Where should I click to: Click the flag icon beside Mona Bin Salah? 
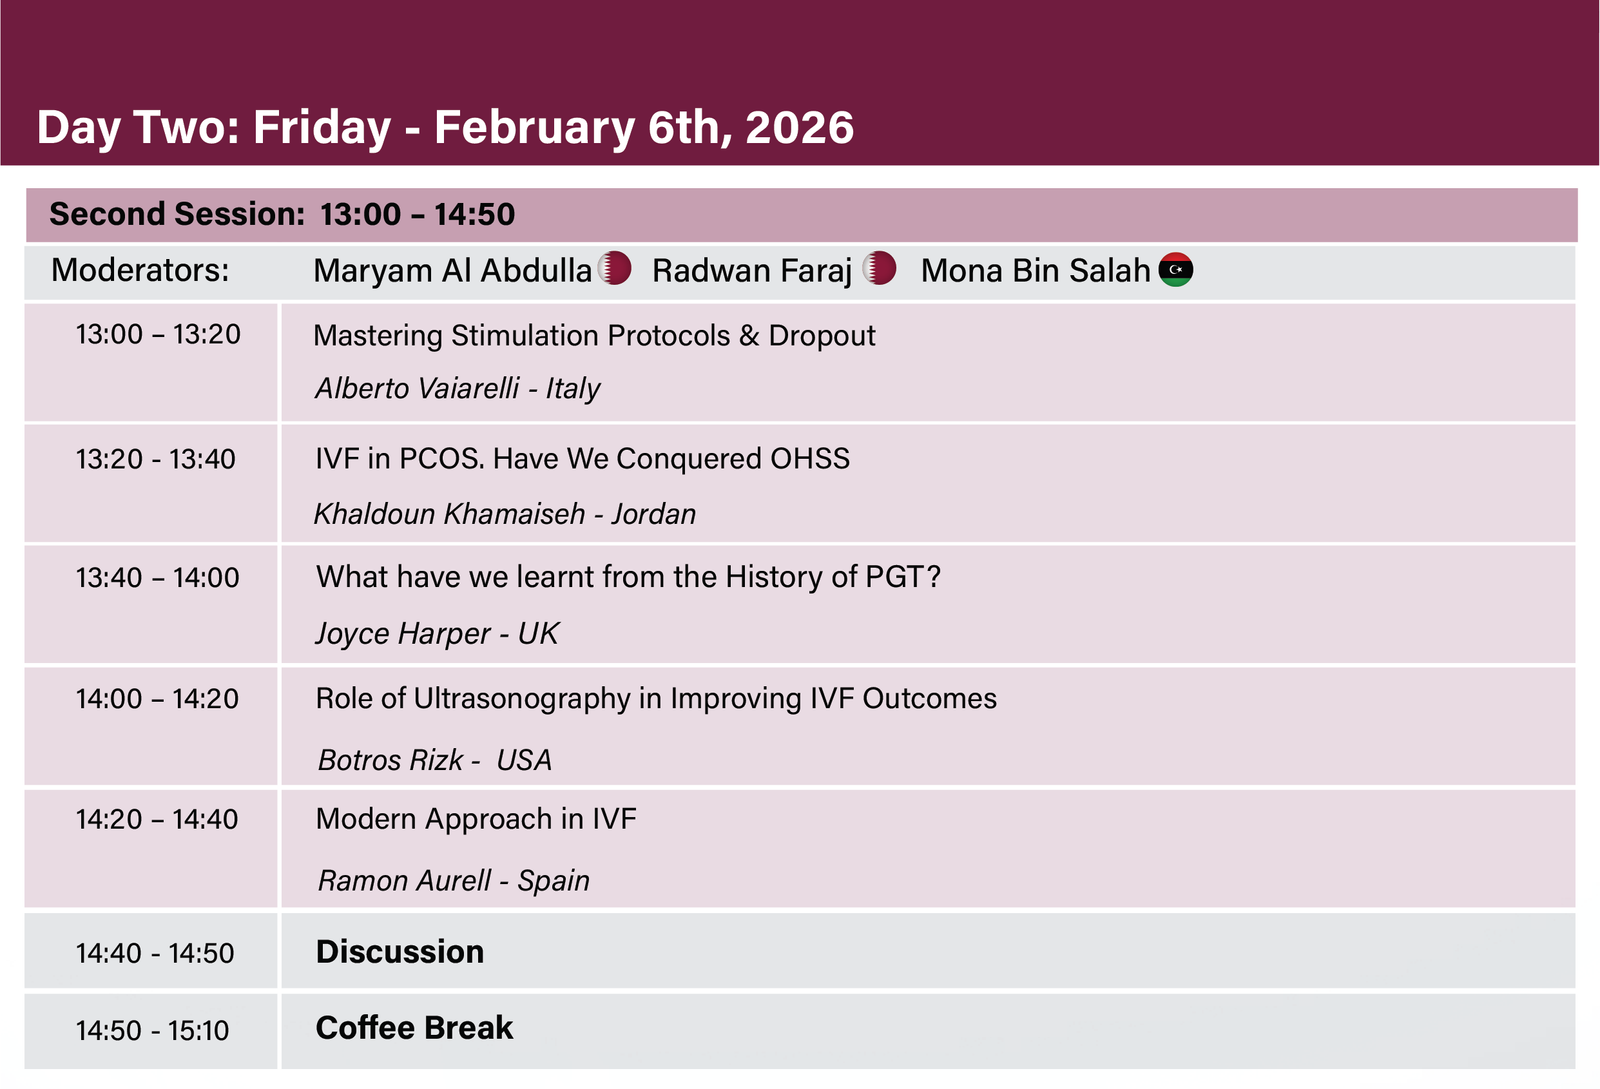[1176, 269]
